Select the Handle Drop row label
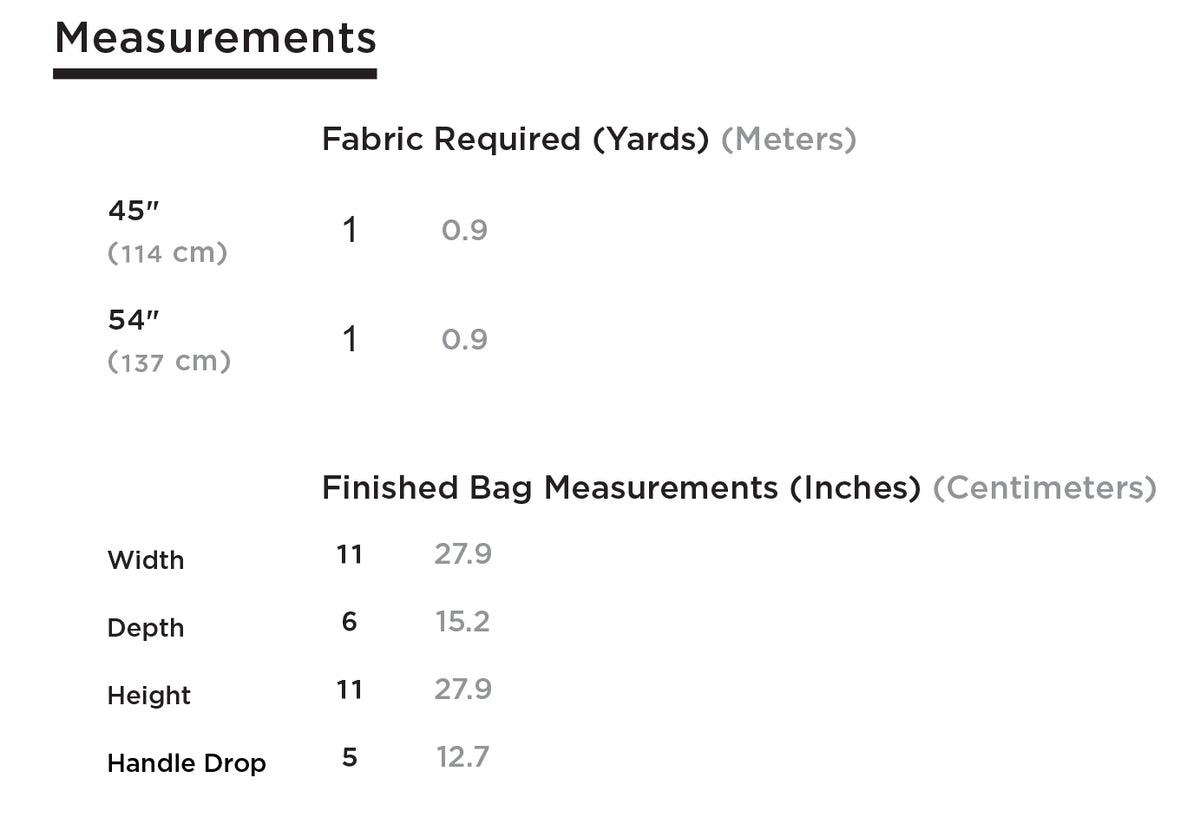1200x830 pixels. [x=186, y=763]
